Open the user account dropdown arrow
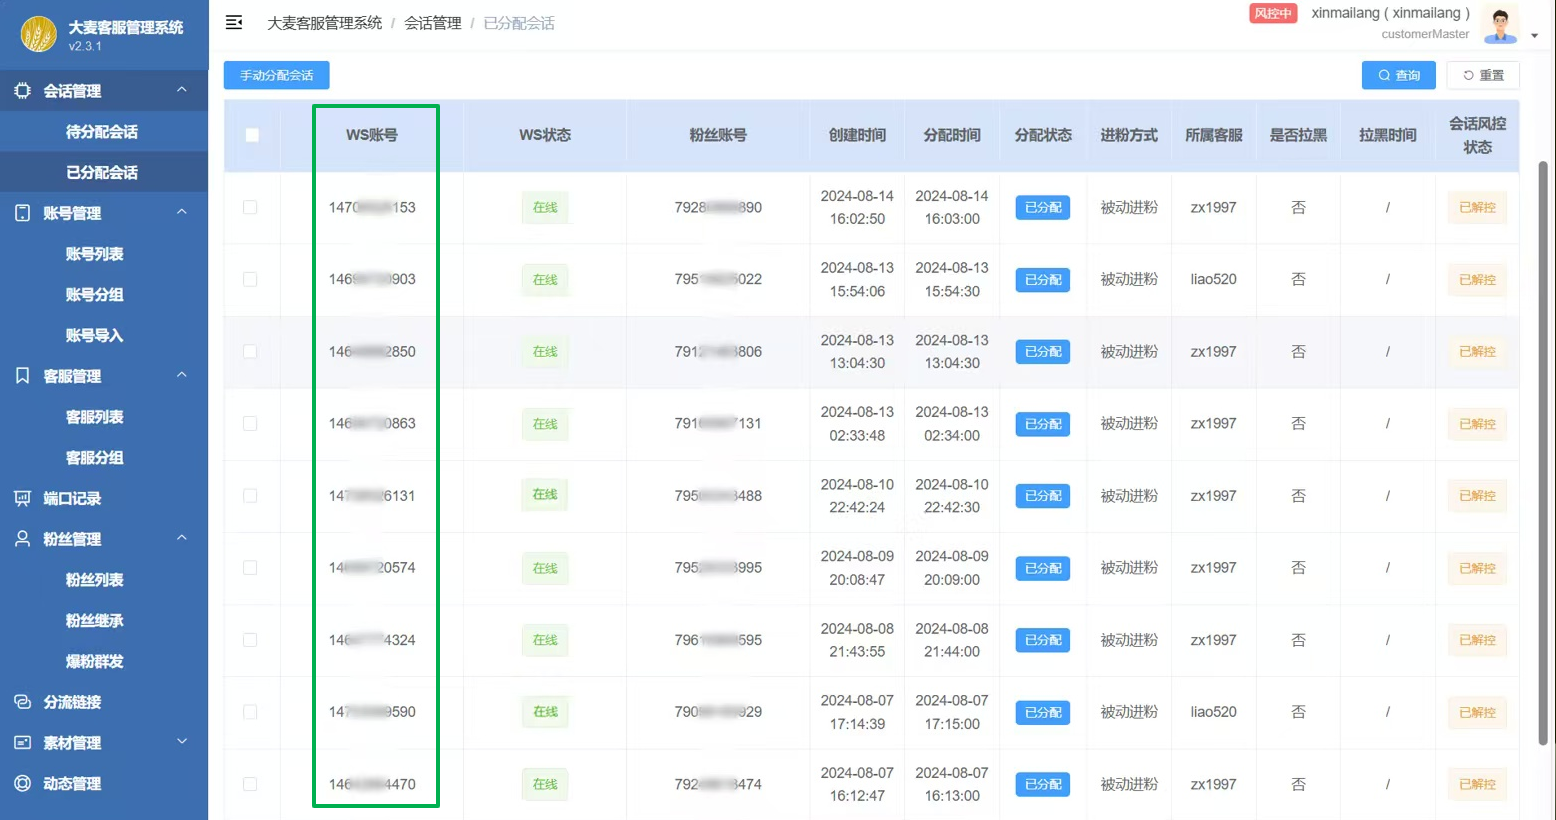 (1535, 36)
